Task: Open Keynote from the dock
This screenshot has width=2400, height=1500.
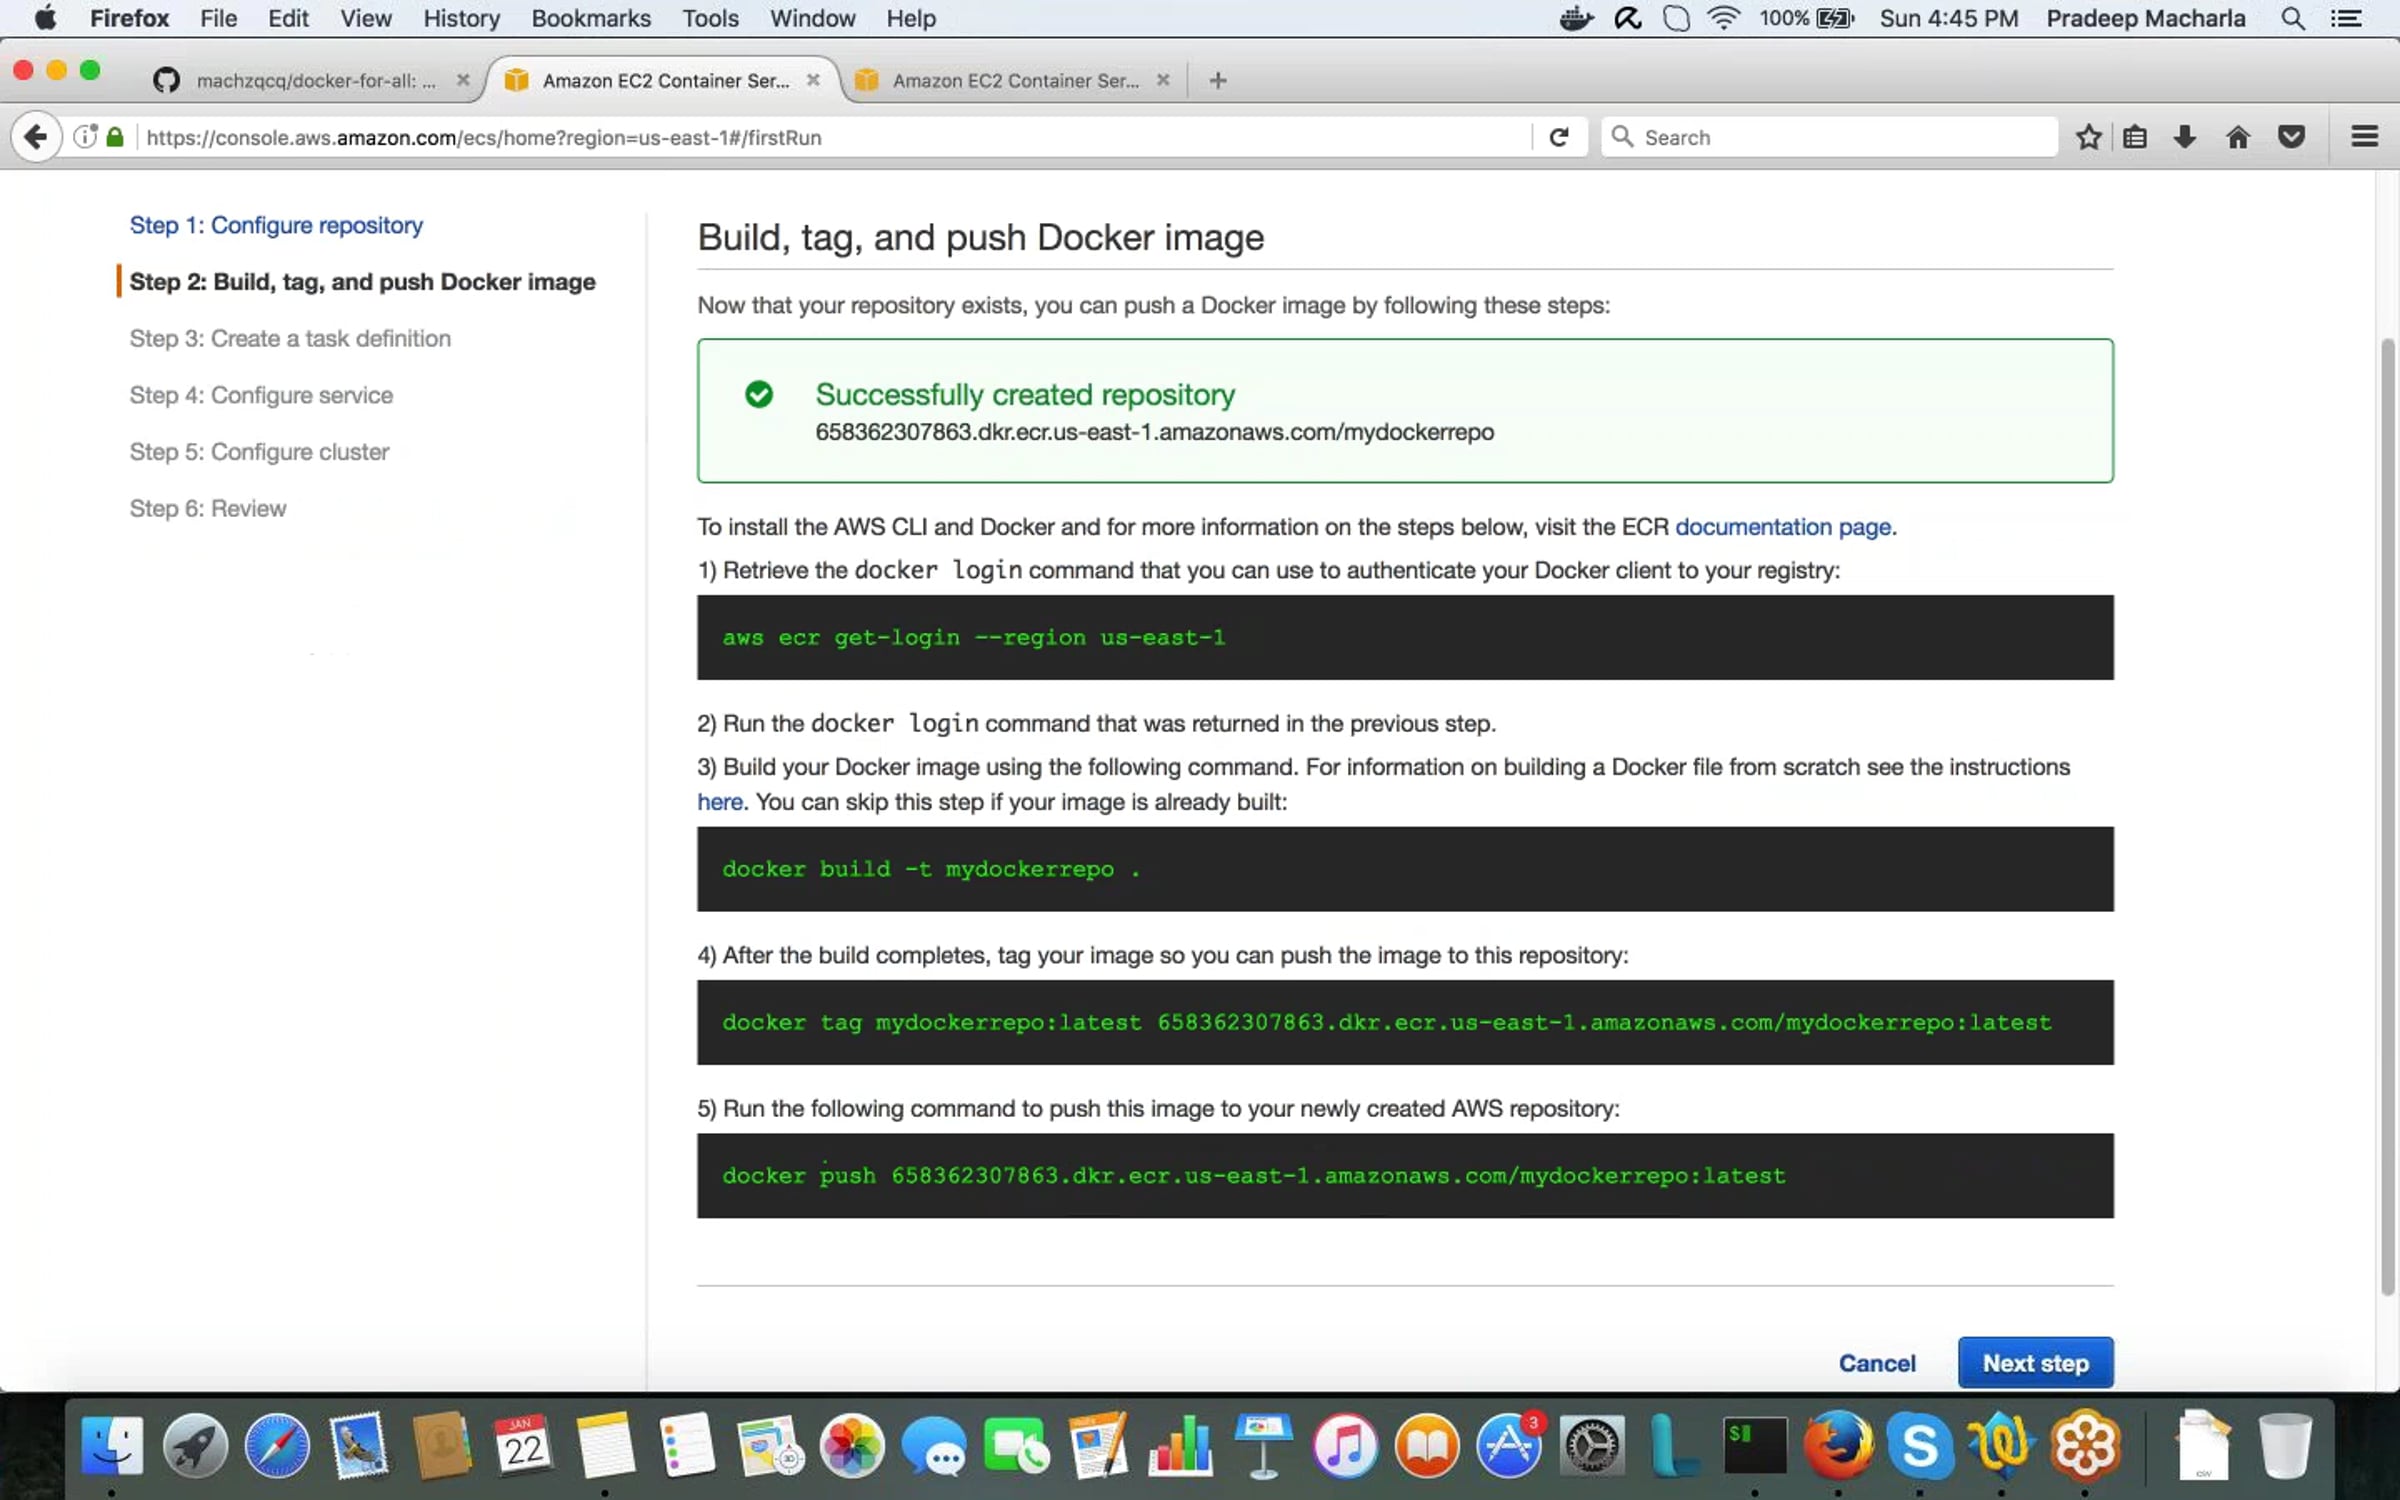Action: click(1263, 1446)
